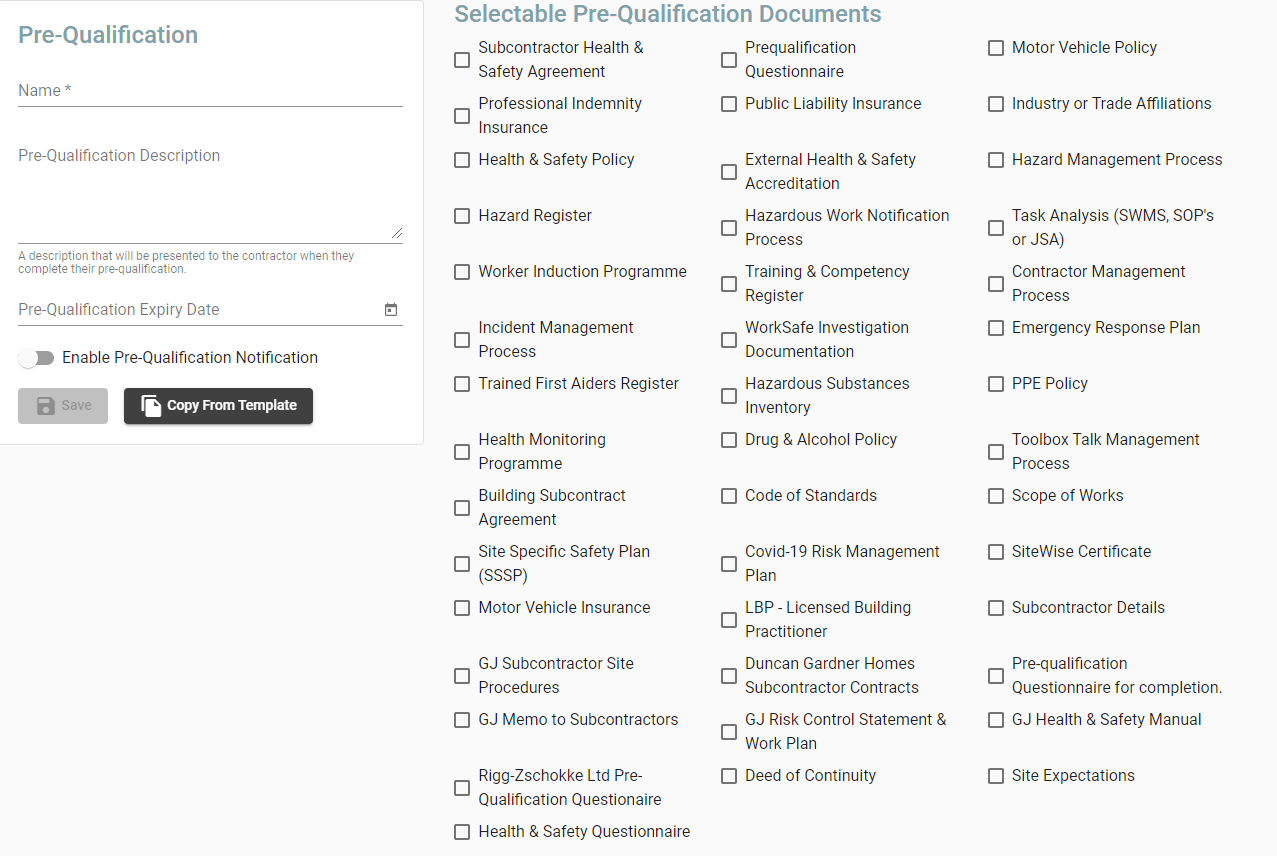Select SiteWise Certificate
1277x856 pixels.
[x=996, y=552]
